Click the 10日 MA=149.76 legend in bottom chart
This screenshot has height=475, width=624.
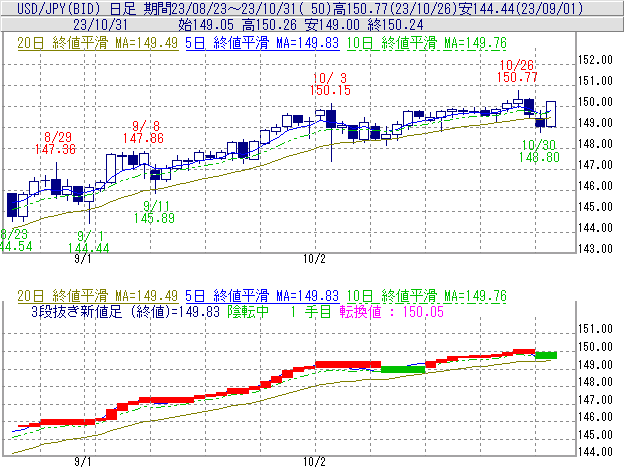427,296
